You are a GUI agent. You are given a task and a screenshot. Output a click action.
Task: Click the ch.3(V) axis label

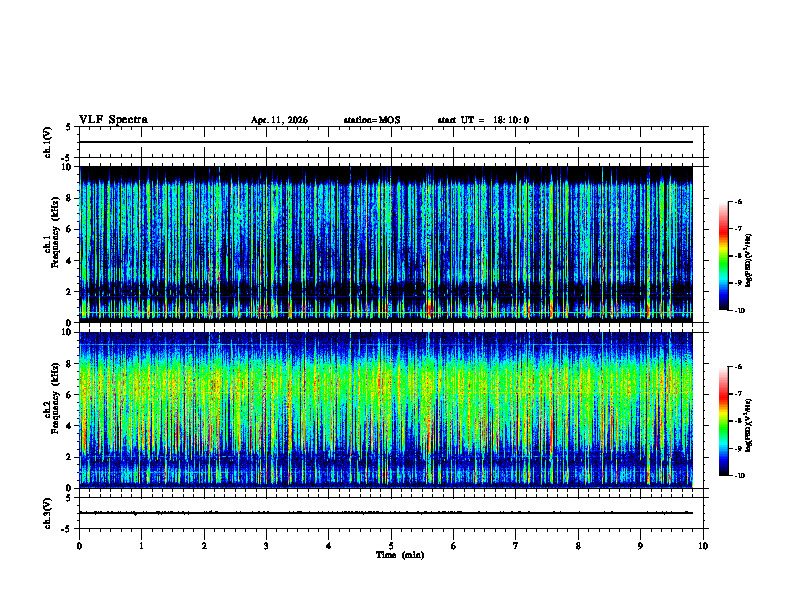[x=47, y=513]
